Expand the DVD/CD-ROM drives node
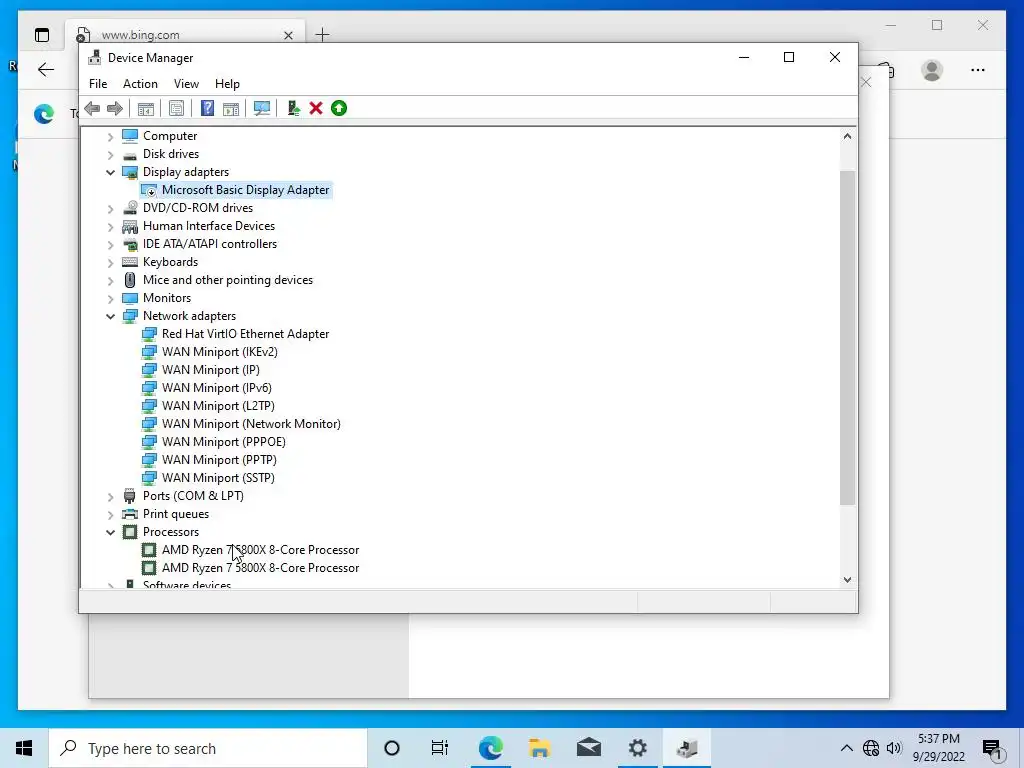The height and width of the screenshot is (768, 1024). (x=110, y=209)
